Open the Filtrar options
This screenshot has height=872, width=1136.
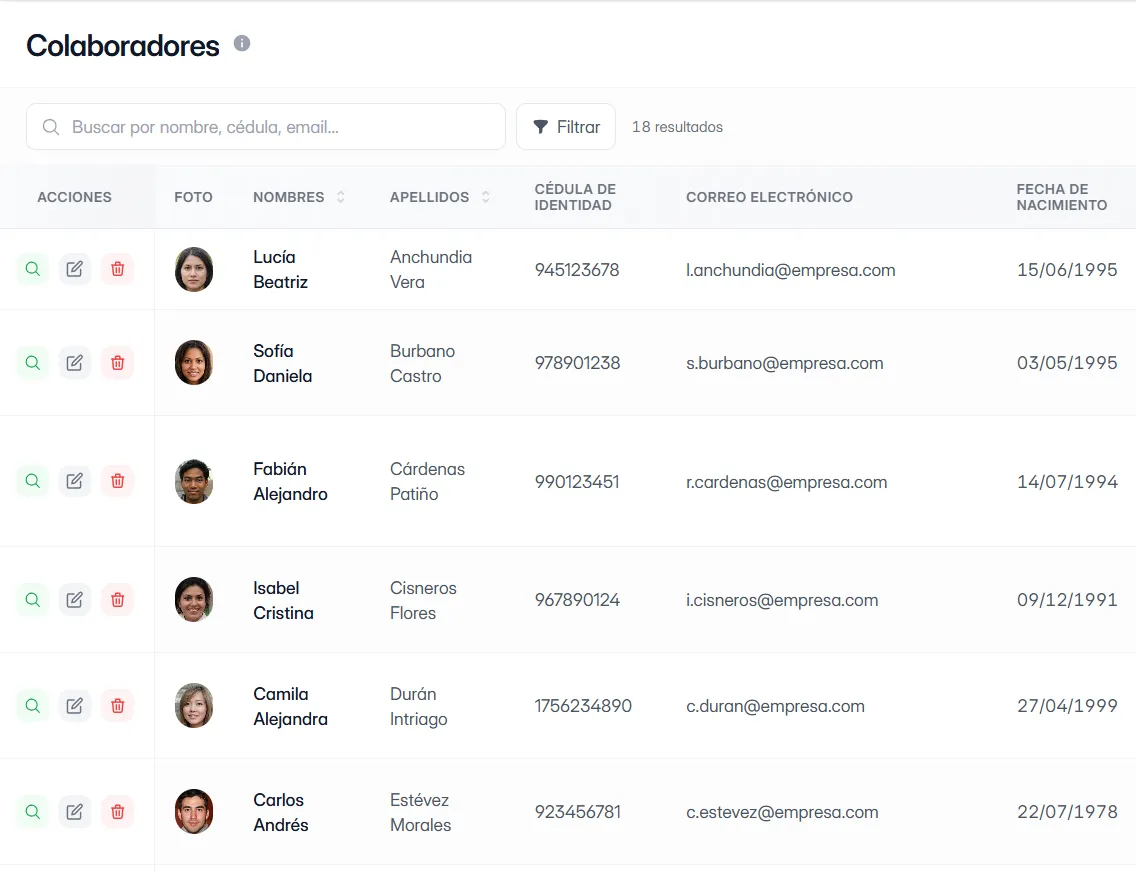(566, 127)
